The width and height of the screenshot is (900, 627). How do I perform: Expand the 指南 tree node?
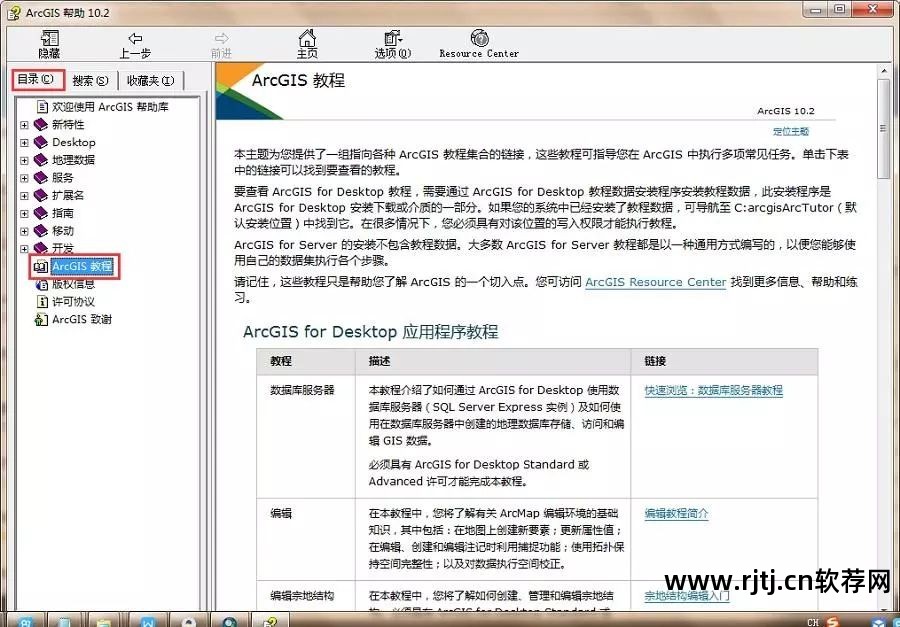[x=24, y=214]
